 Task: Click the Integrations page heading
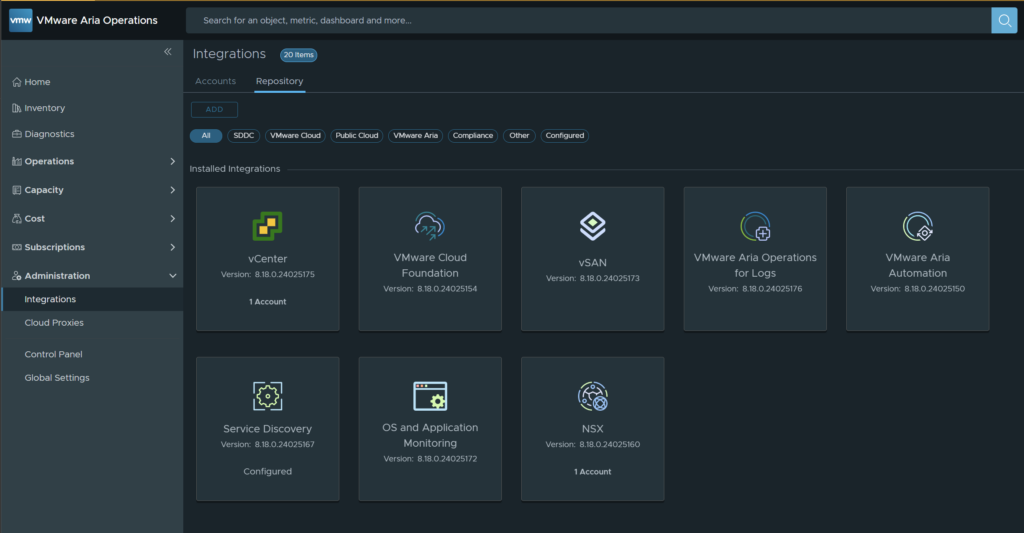coord(229,54)
